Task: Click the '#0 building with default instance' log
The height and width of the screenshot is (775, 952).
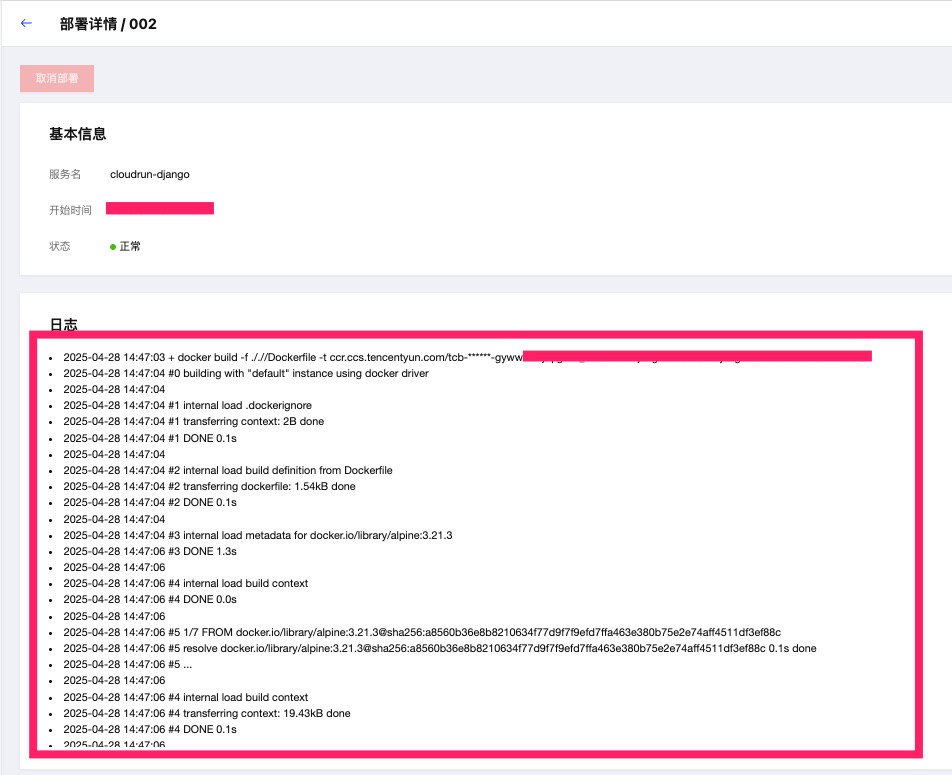Action: coord(245,373)
